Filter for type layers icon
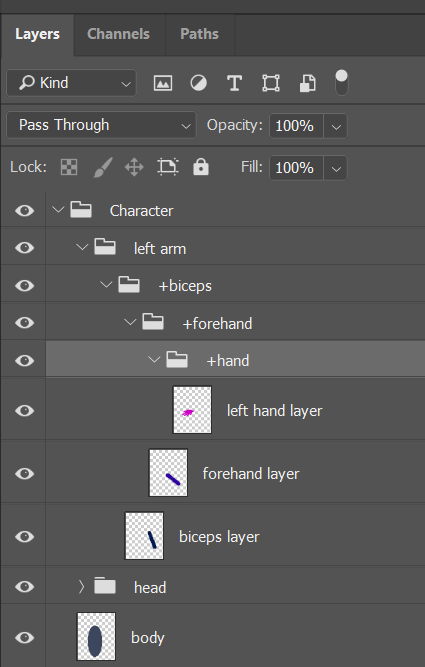The width and height of the screenshot is (425, 667). 234,83
